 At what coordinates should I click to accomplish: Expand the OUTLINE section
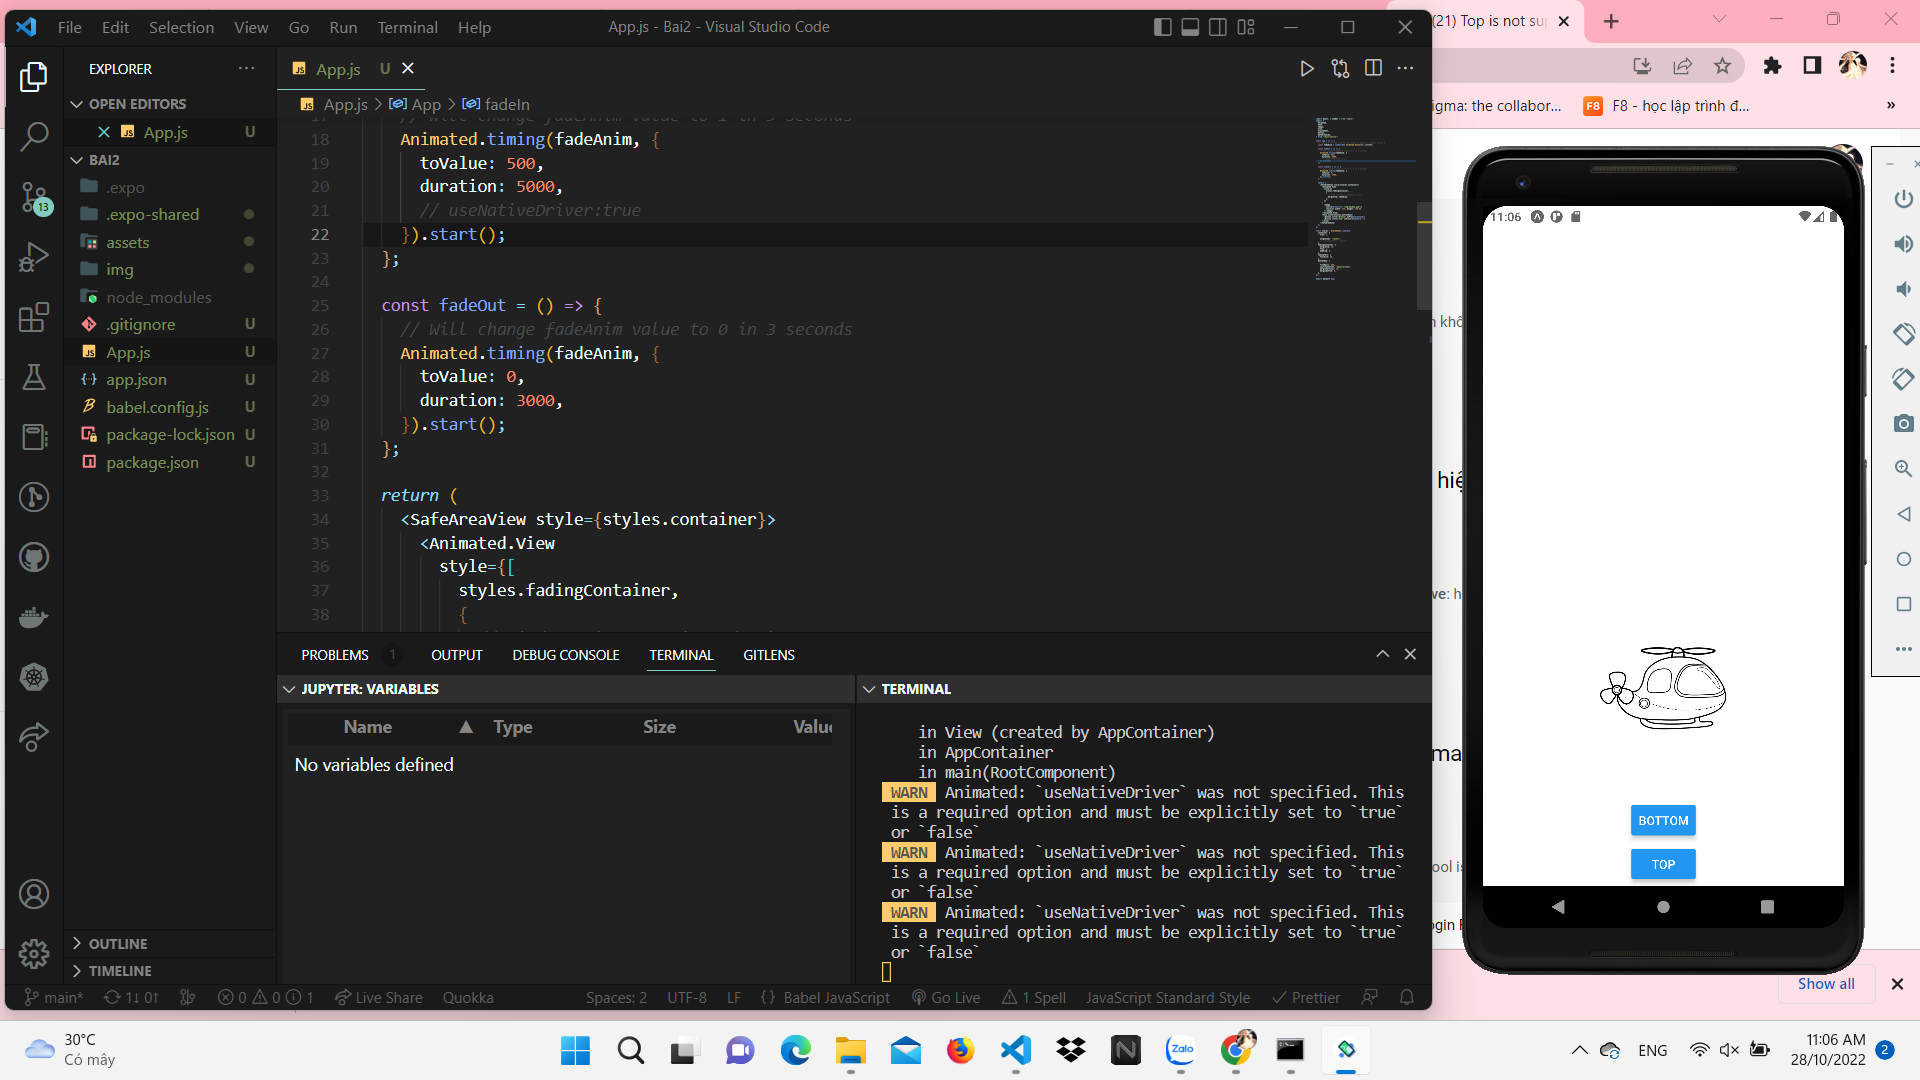pos(117,943)
